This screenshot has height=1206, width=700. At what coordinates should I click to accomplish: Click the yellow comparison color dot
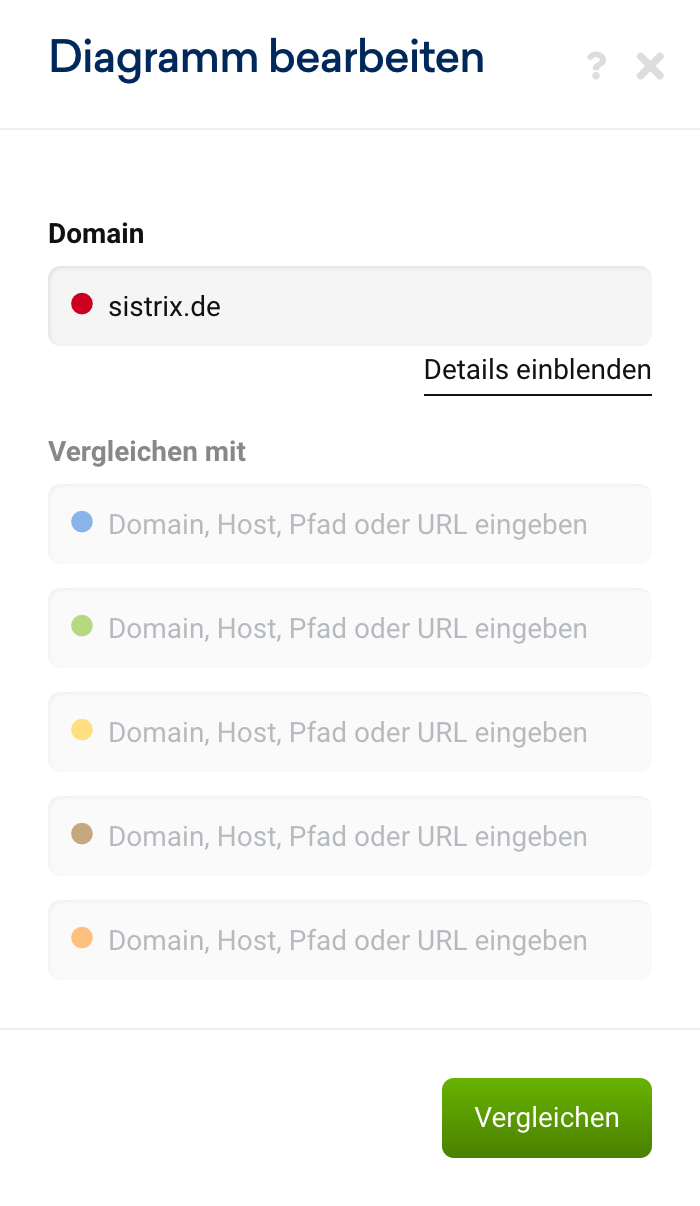pyautogui.click(x=82, y=730)
